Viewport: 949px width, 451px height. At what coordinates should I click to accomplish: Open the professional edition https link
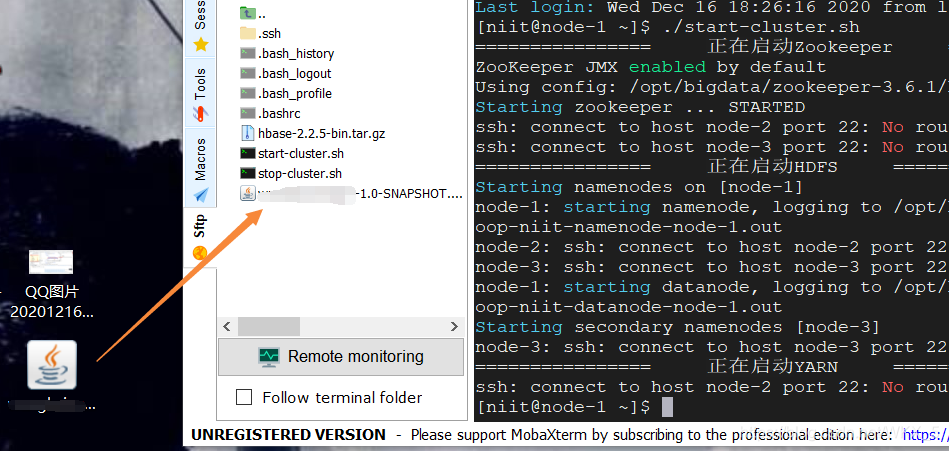(925, 435)
